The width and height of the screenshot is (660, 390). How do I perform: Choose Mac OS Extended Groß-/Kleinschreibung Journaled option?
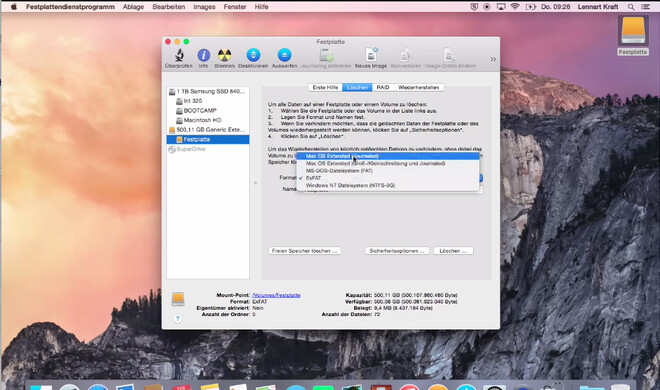[388, 163]
